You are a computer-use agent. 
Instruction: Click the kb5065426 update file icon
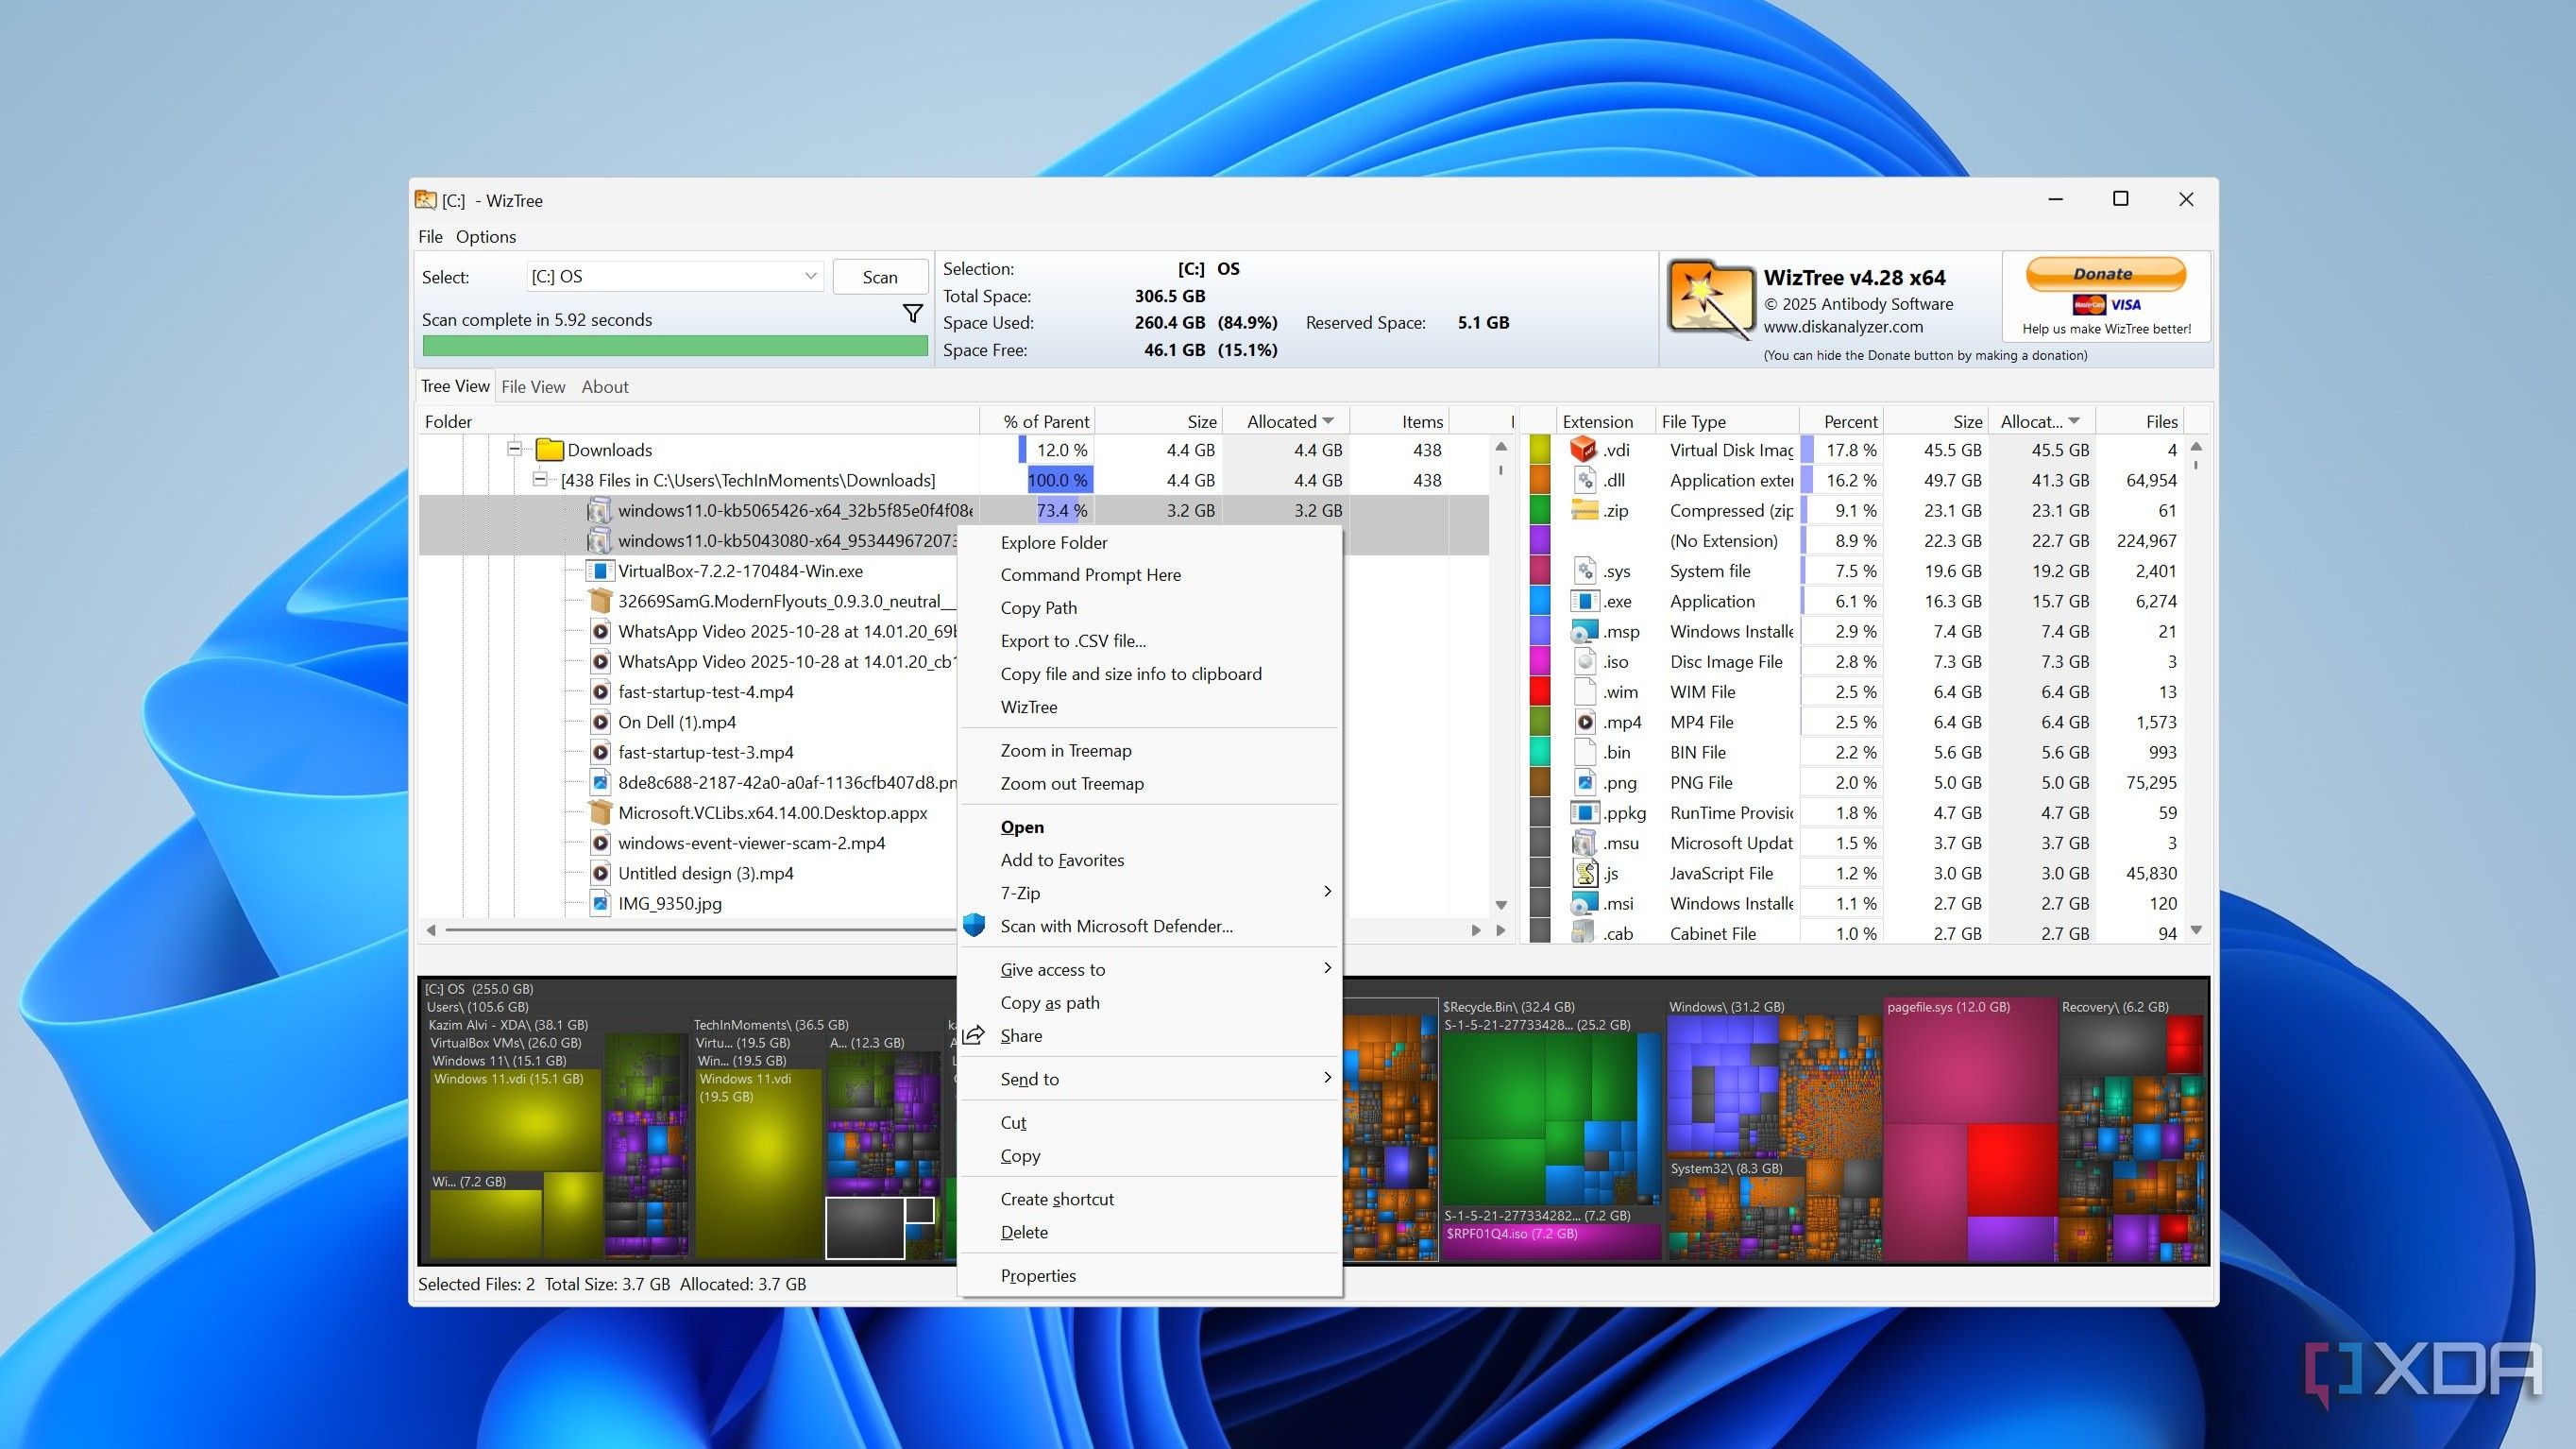(x=599, y=510)
